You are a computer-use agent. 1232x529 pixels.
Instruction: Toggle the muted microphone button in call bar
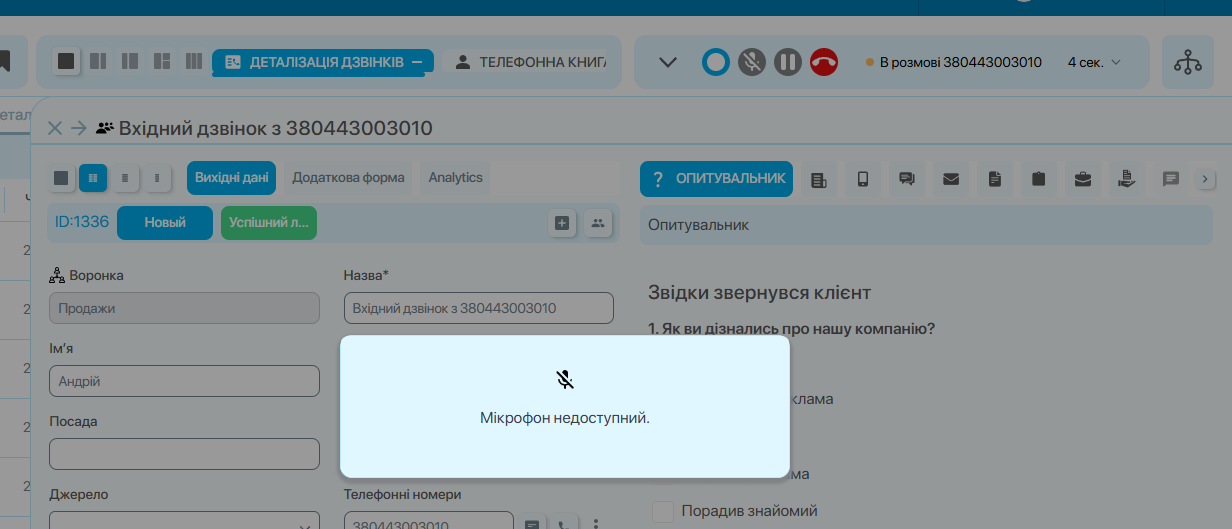click(752, 62)
